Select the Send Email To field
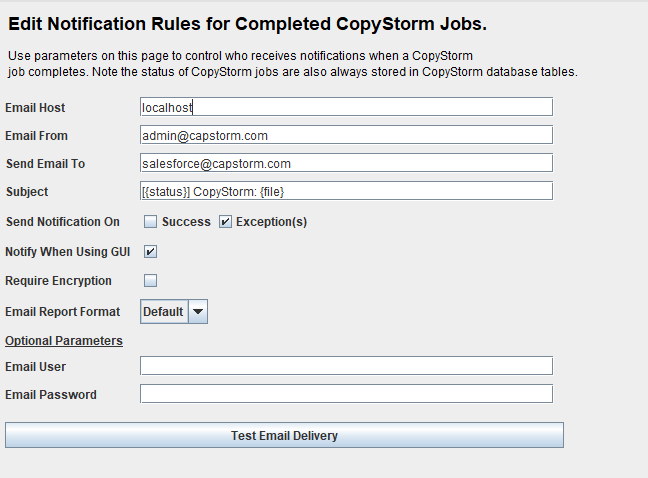The image size is (648, 478). coord(346,163)
